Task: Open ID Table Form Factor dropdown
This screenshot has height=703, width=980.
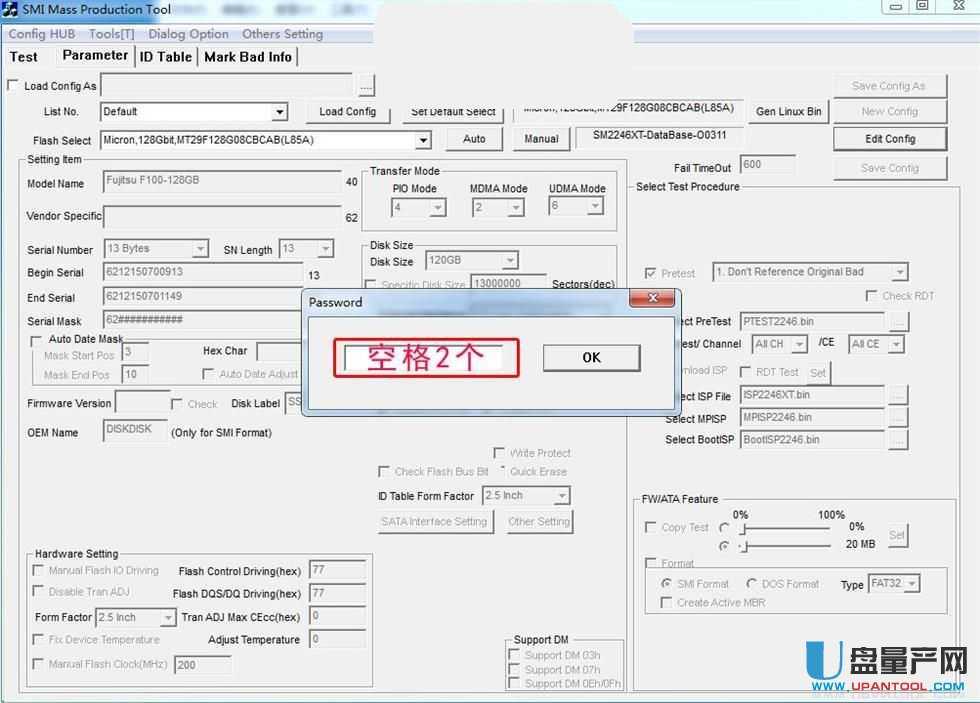Action: click(562, 496)
